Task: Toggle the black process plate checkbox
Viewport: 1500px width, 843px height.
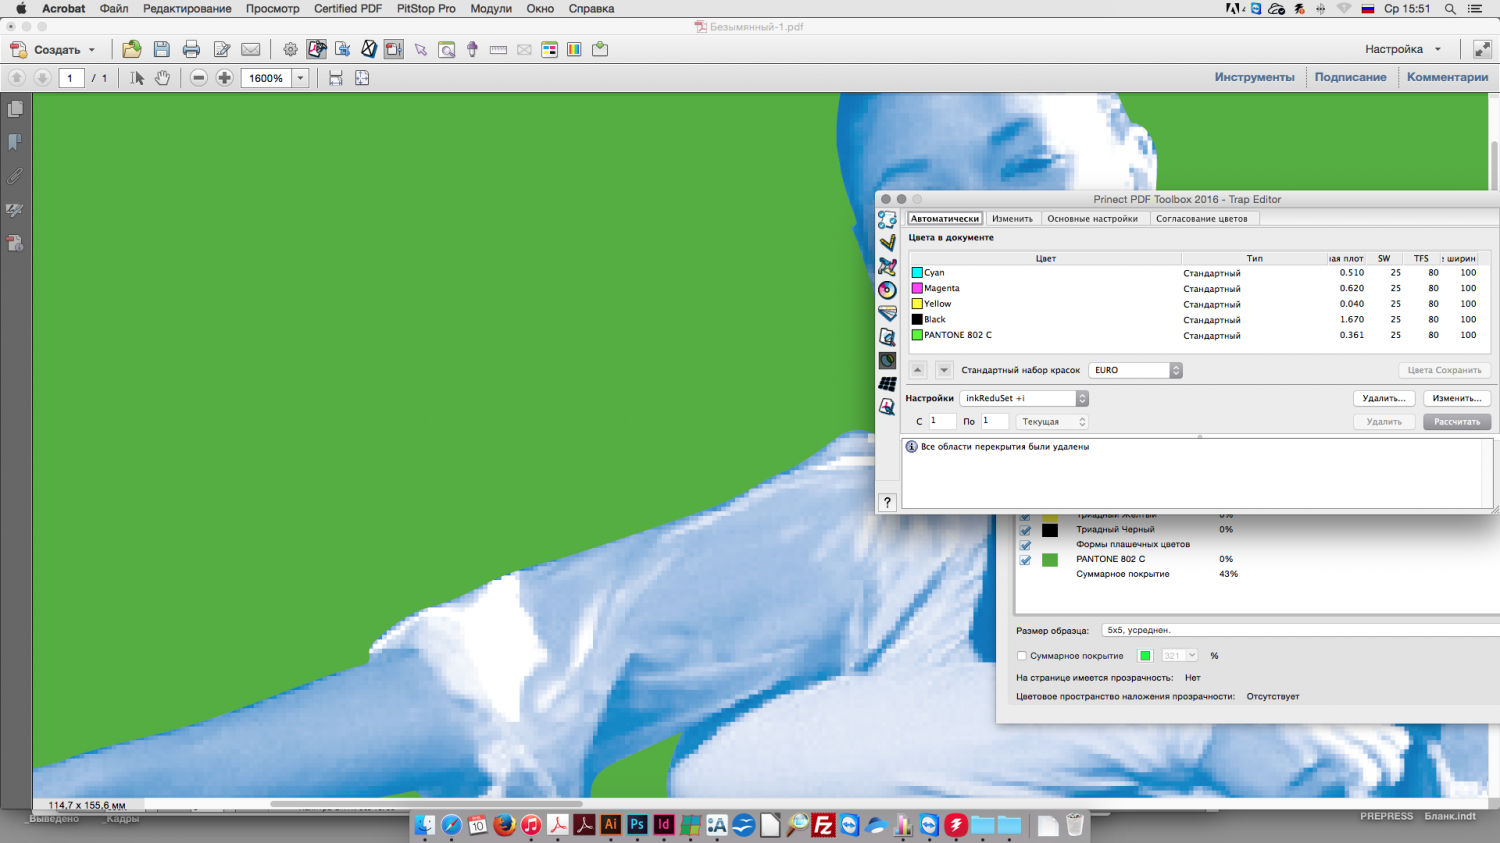Action: [x=1024, y=530]
